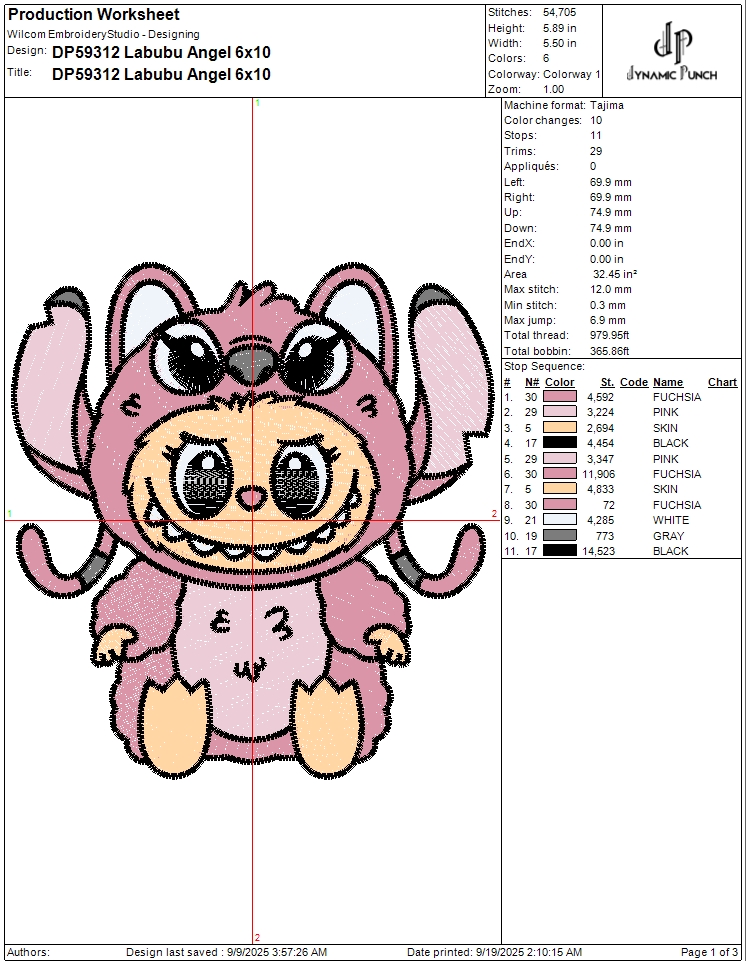Click the stitch count 4,592

[601, 397]
